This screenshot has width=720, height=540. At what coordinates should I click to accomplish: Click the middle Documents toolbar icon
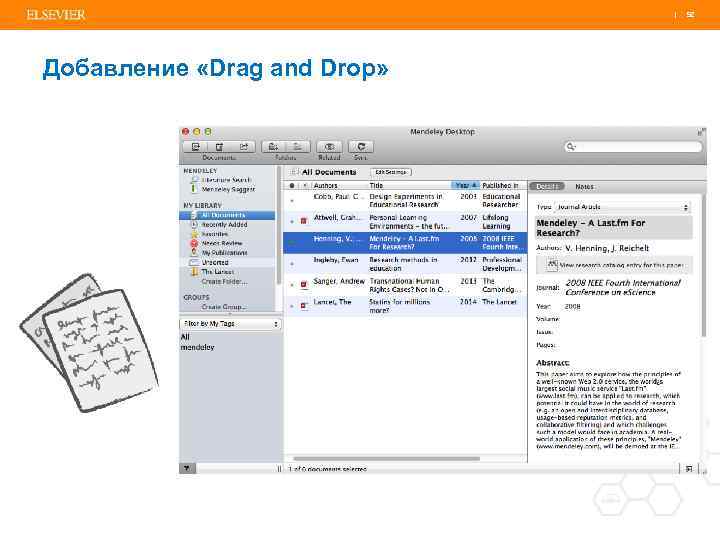(x=219, y=146)
